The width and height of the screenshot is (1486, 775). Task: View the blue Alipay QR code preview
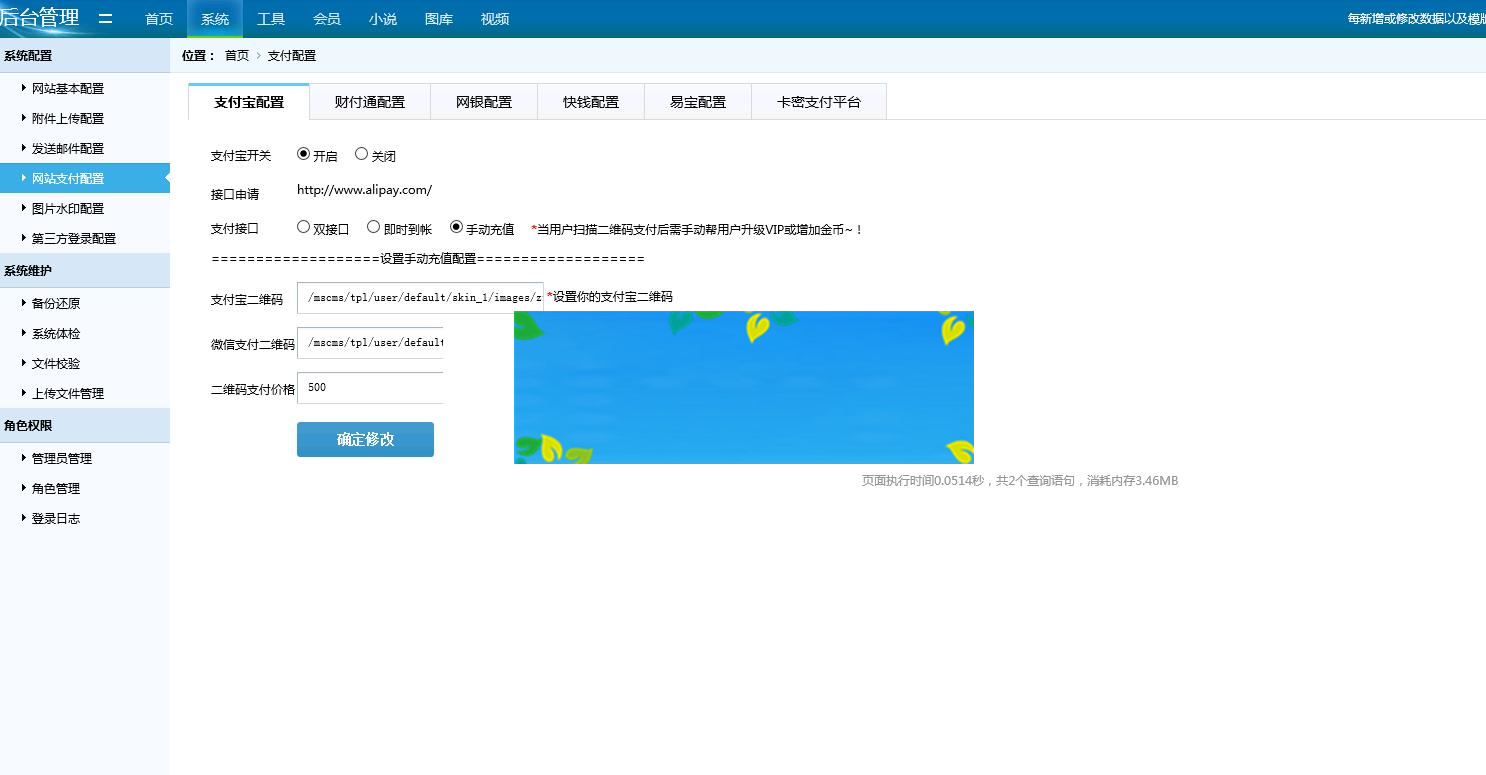743,387
